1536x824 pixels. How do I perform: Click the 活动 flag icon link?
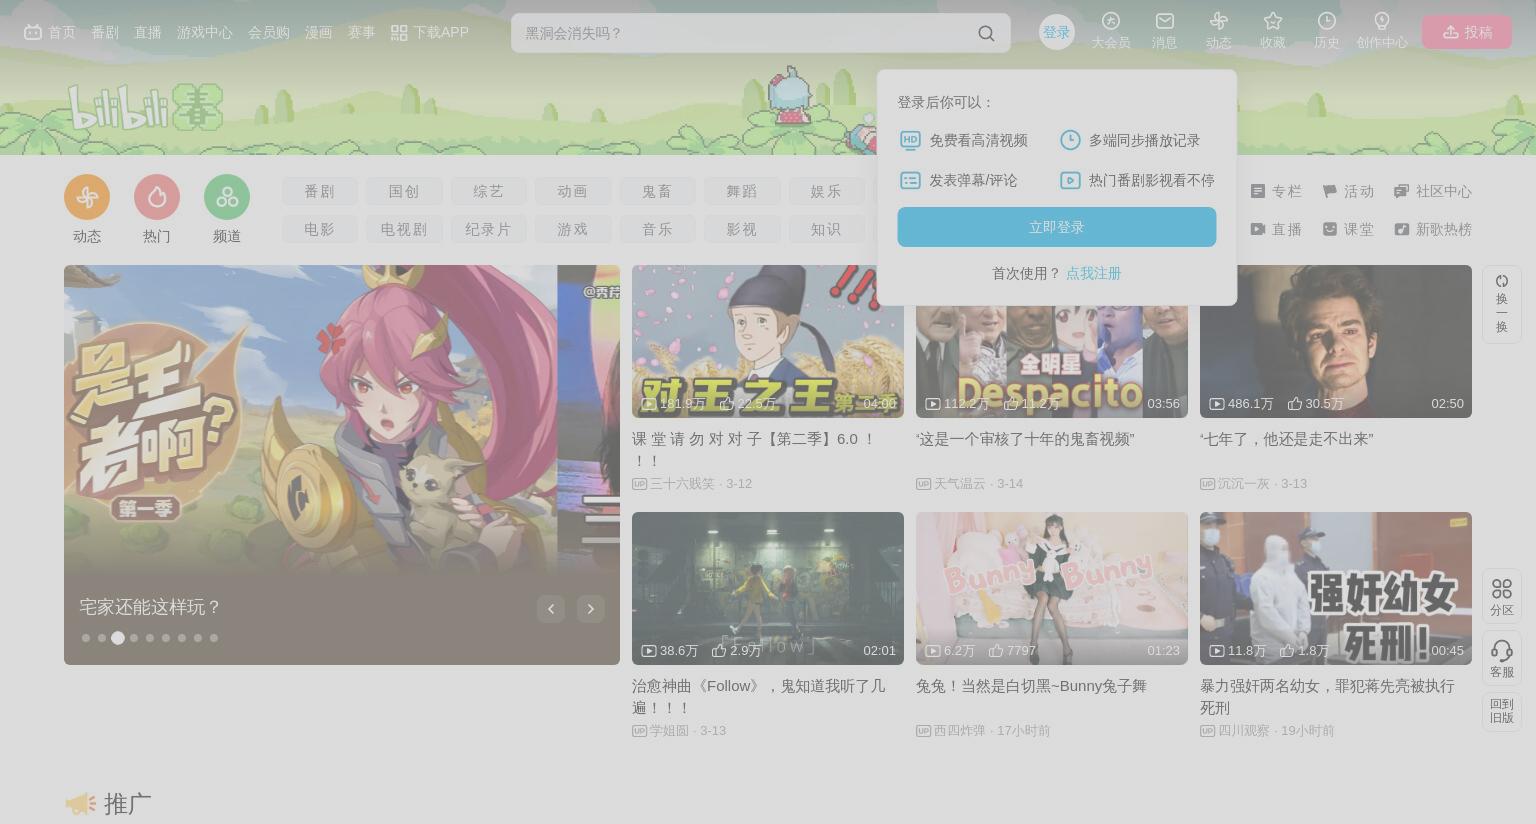coord(1330,191)
